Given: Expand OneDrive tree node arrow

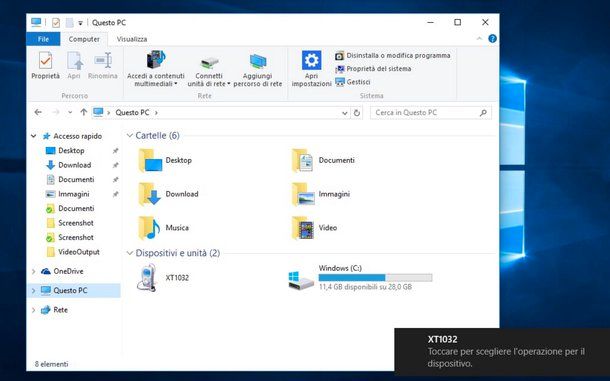Looking at the screenshot, I should coord(33,271).
